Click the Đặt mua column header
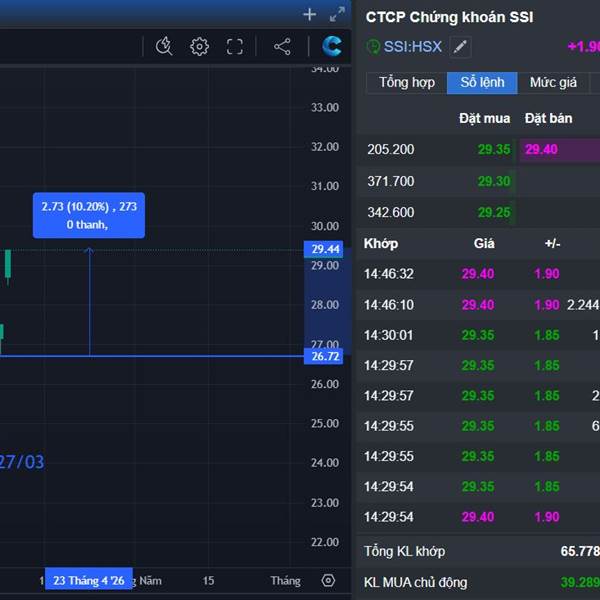Image resolution: width=600 pixels, height=600 pixels. [x=484, y=118]
